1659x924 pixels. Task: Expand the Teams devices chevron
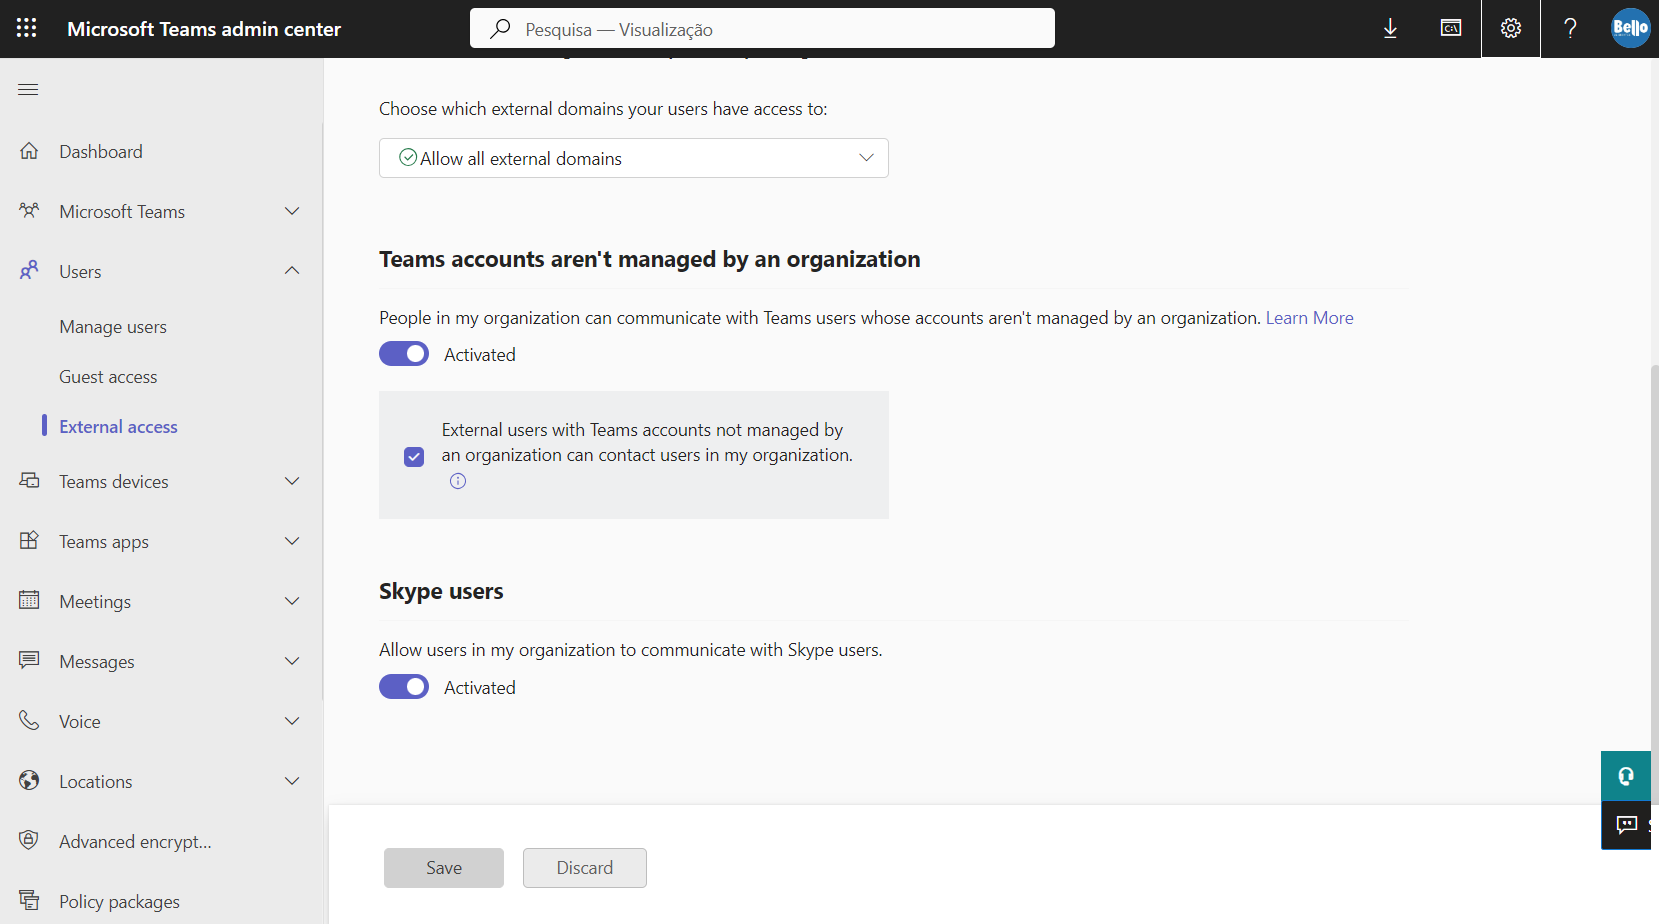292,481
